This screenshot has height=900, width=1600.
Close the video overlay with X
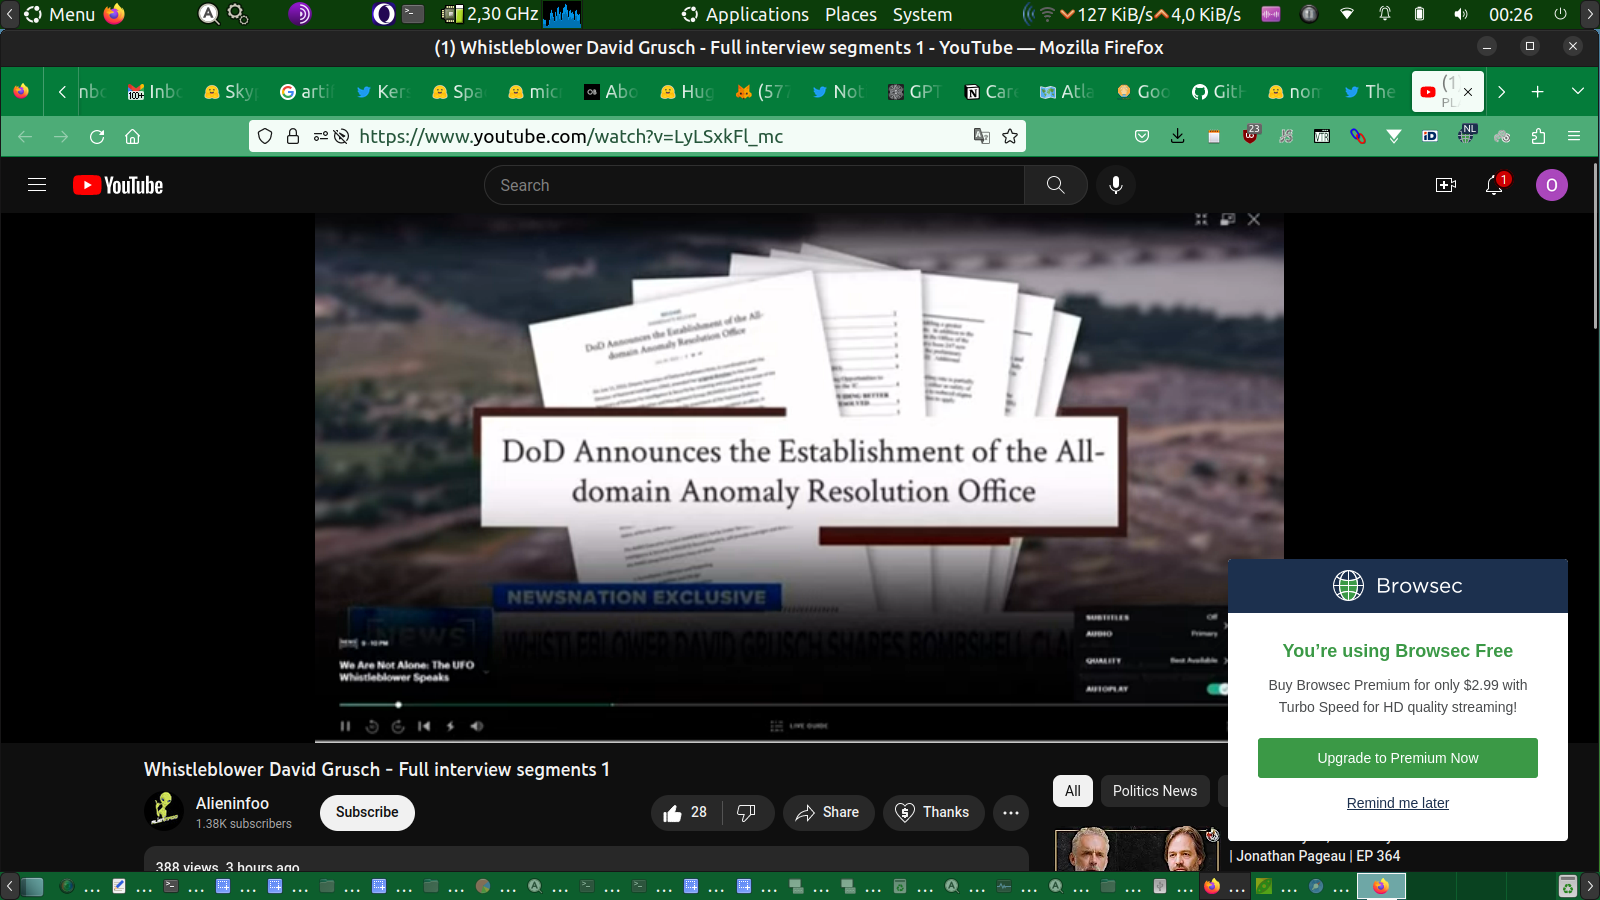coord(1254,219)
